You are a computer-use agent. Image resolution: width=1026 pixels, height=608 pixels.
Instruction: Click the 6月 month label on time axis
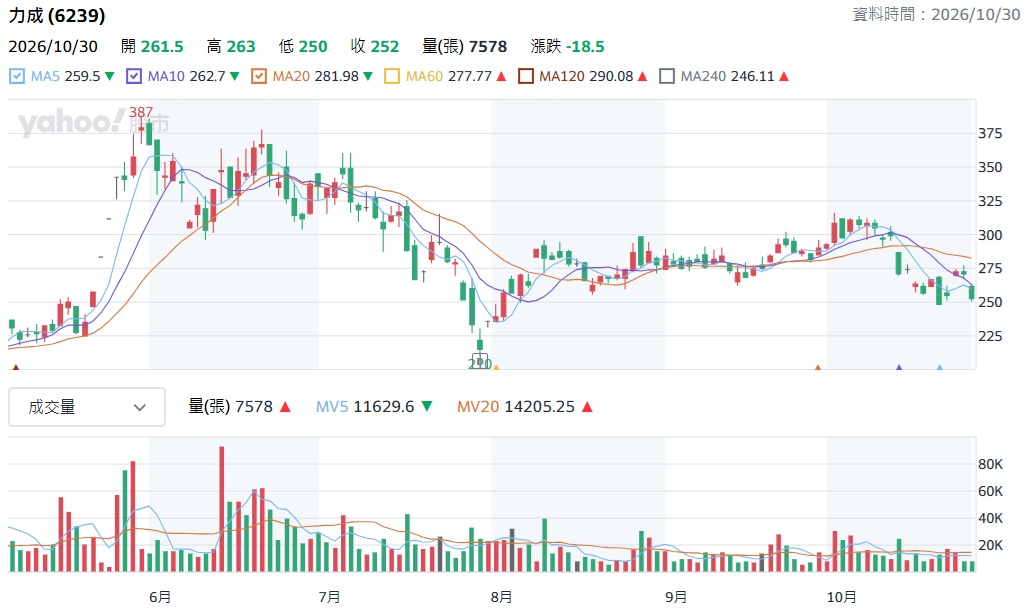[160, 597]
